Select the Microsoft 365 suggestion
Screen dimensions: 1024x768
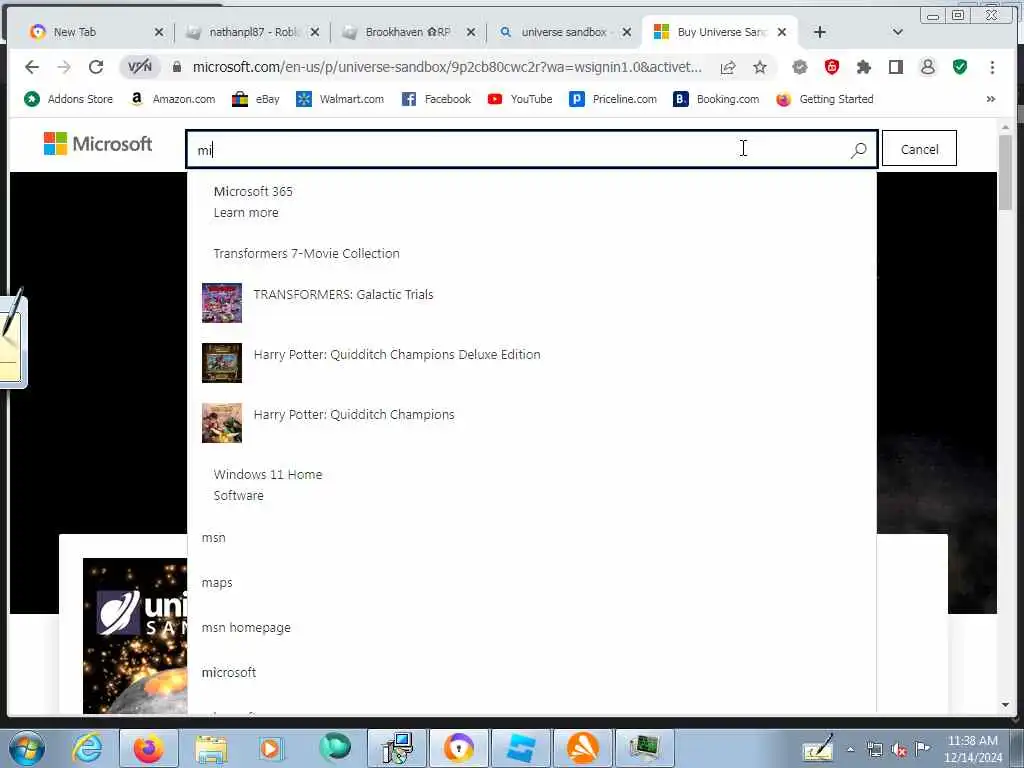[532, 202]
